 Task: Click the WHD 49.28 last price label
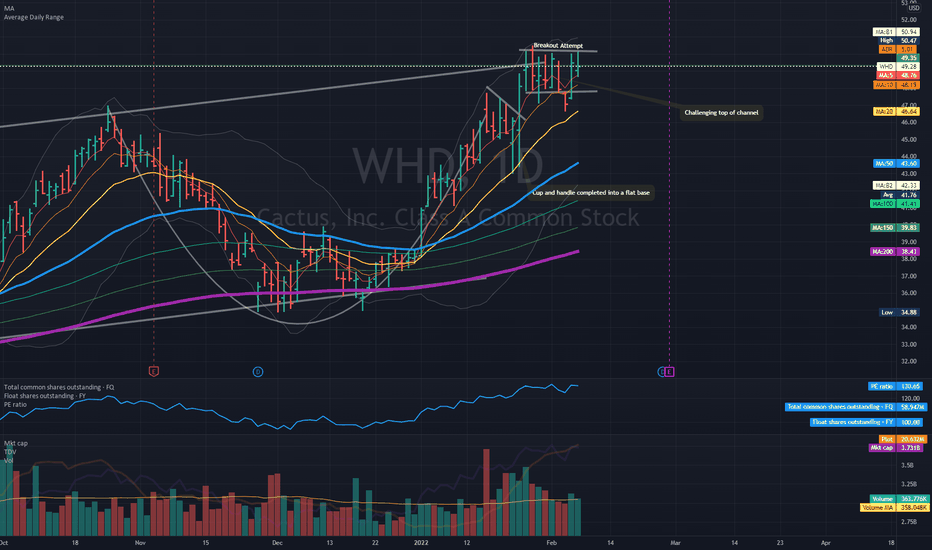coord(898,67)
